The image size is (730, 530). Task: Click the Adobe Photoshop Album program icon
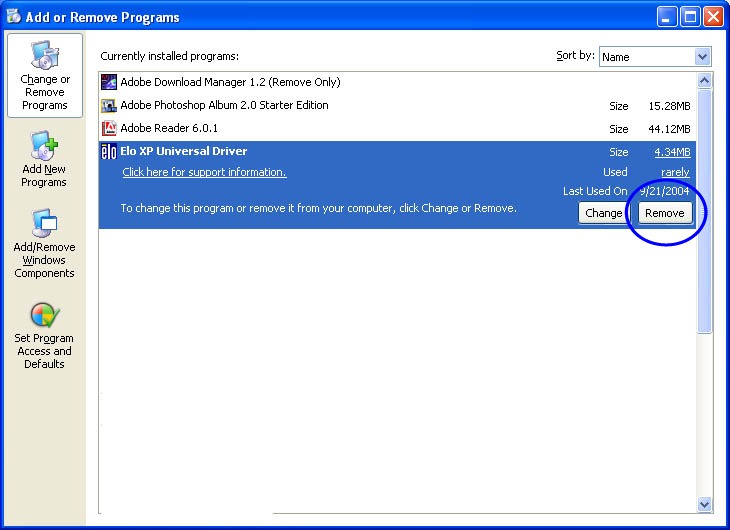pos(109,105)
